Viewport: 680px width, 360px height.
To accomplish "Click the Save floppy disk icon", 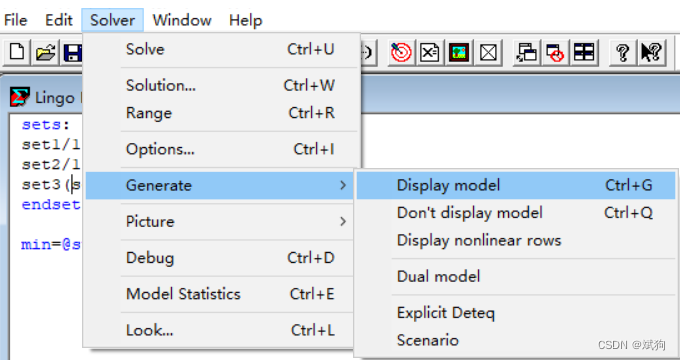I will click(x=72, y=52).
